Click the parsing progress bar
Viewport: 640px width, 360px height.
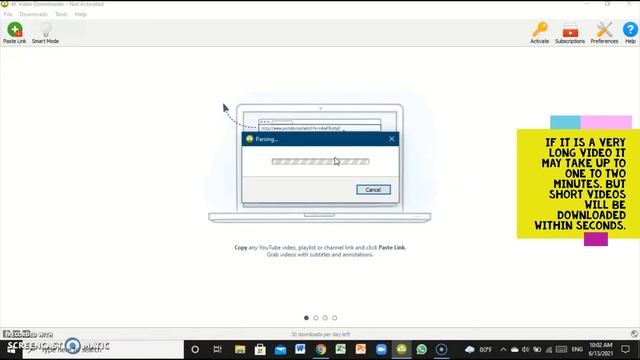(x=320, y=162)
